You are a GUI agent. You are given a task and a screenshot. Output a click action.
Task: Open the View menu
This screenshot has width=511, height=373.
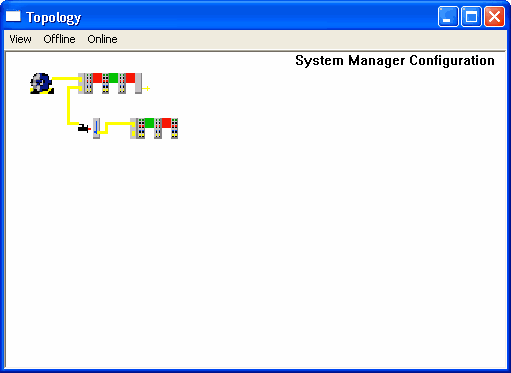click(20, 39)
